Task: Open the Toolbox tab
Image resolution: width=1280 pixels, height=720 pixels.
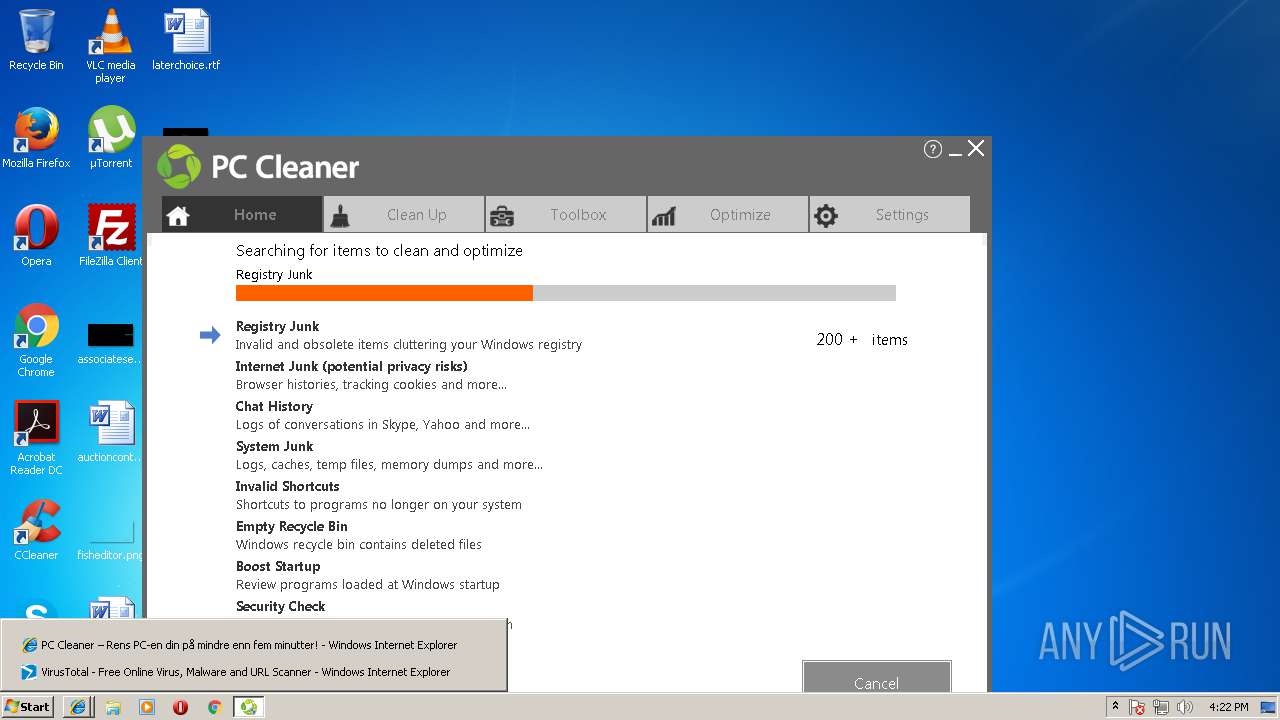Action: tap(566, 214)
